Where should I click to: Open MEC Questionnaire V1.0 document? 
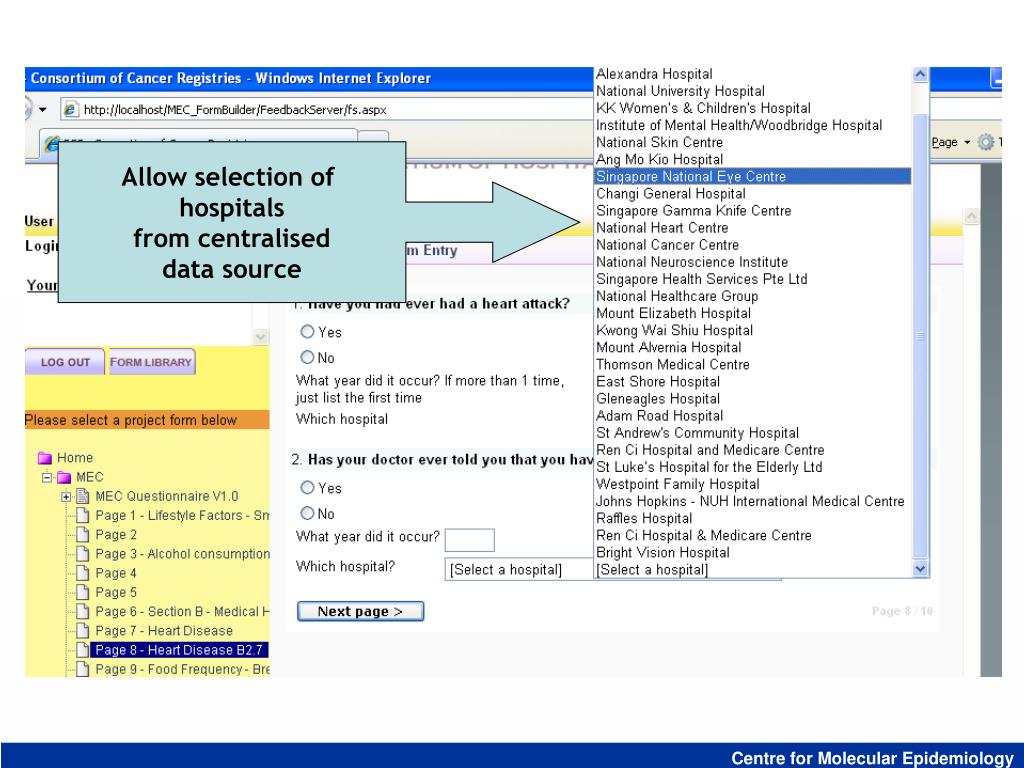[x=167, y=496]
